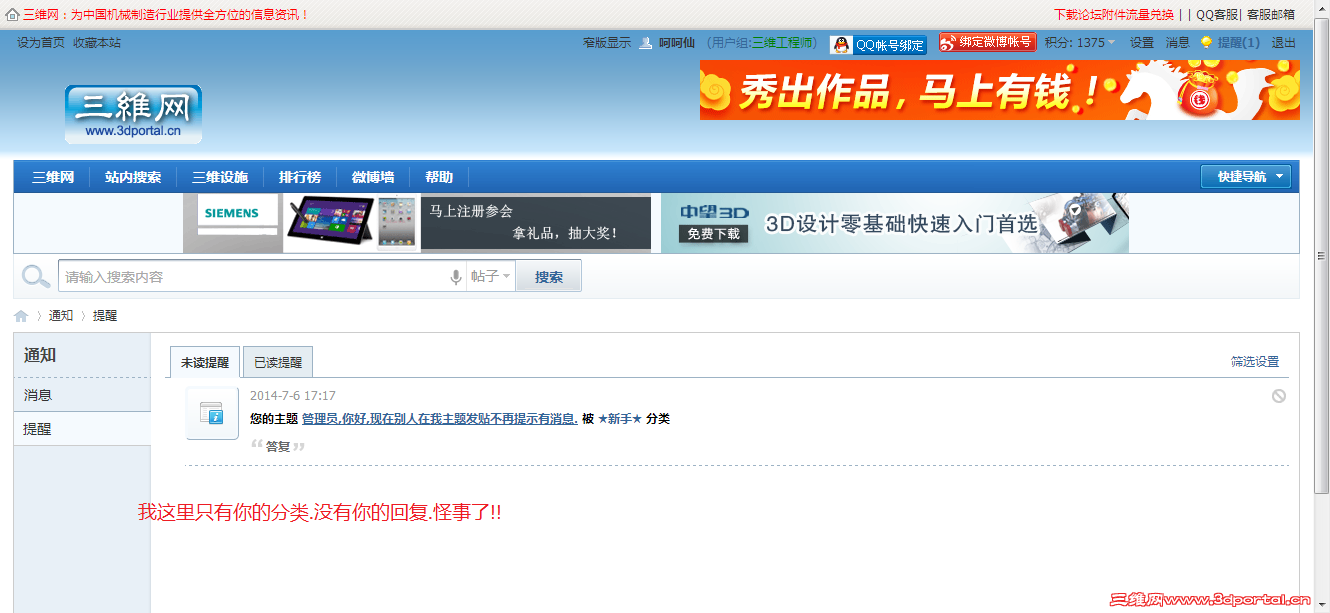Click the lightbulb reminder icon
The height and width of the screenshot is (613, 1330).
click(1206, 43)
